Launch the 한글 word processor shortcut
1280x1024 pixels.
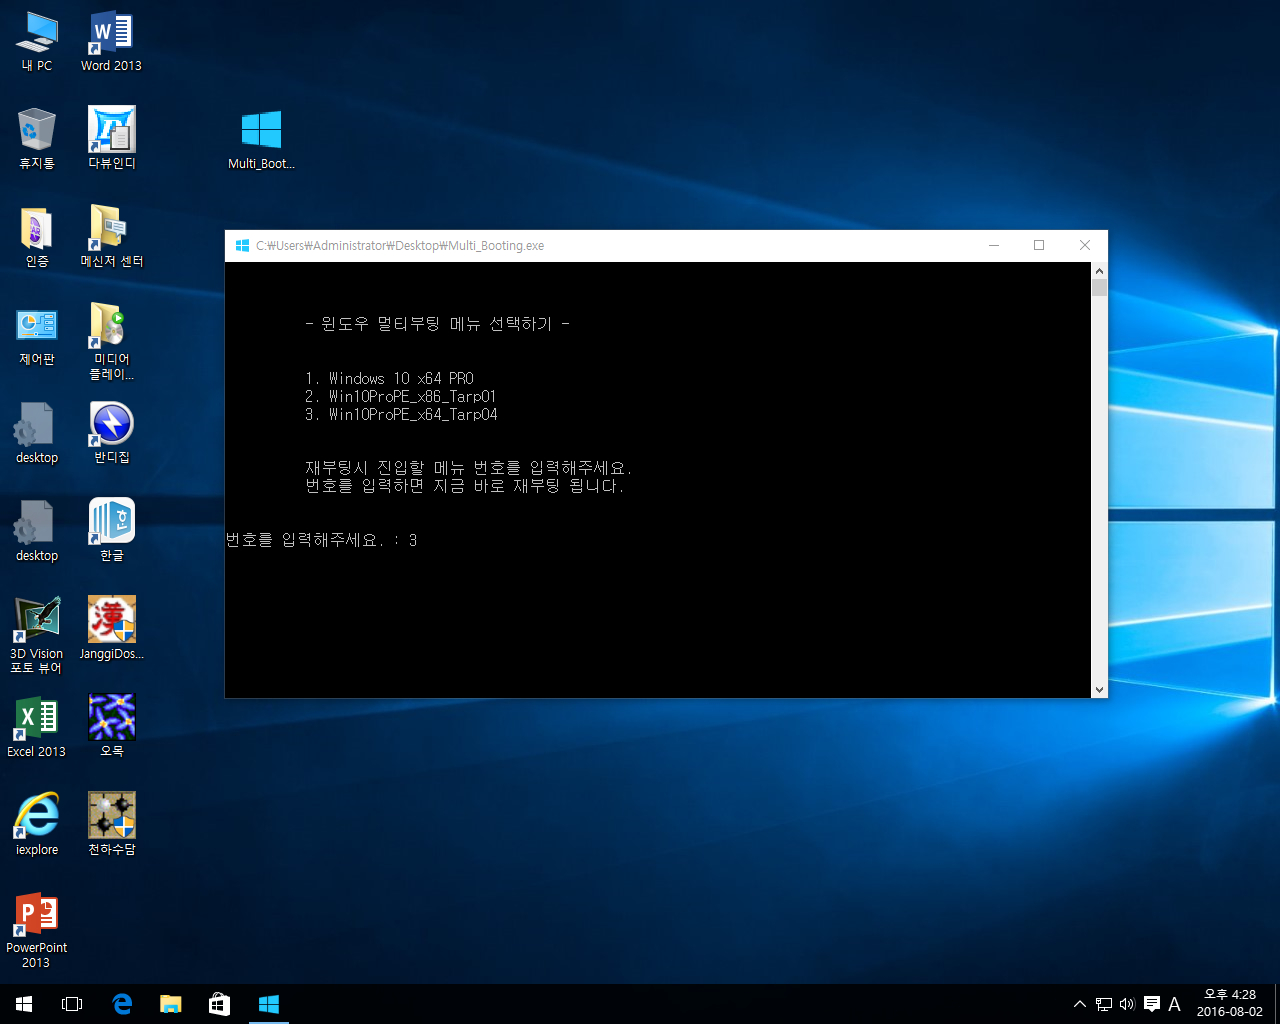pos(111,531)
